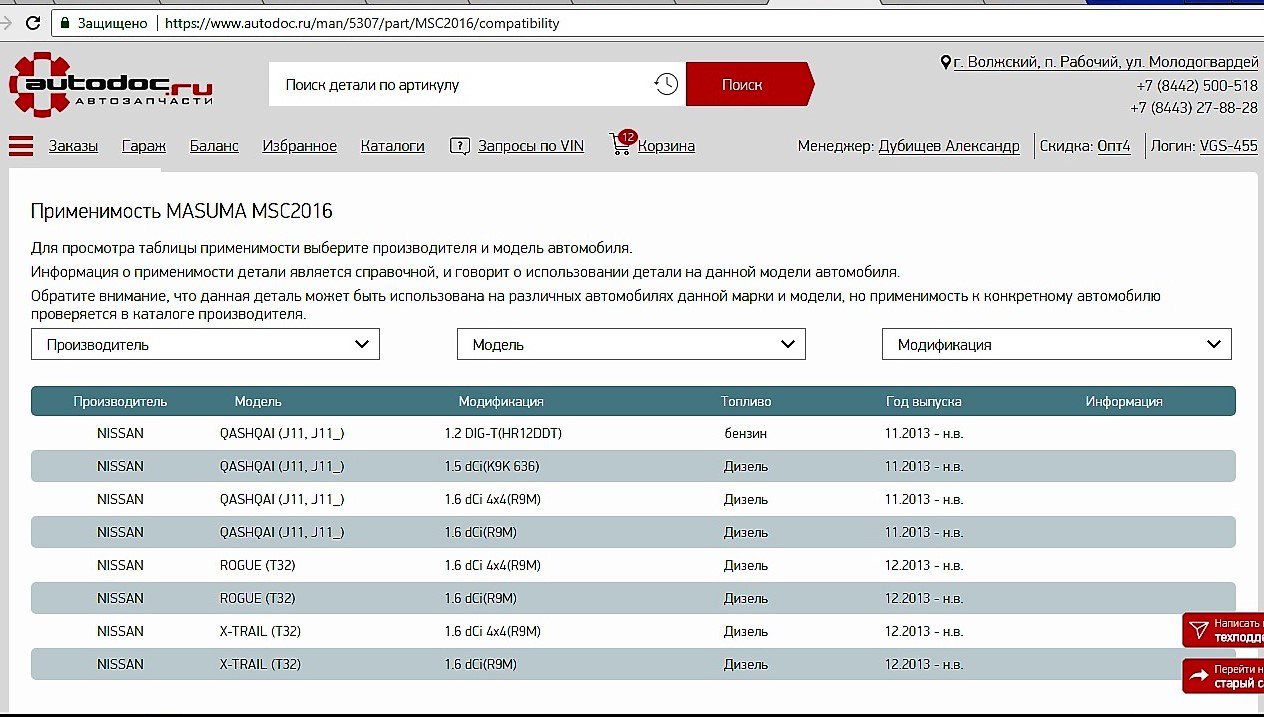This screenshot has height=717, width=1264.
Task: Open the Модель dropdown
Action: 631,344
